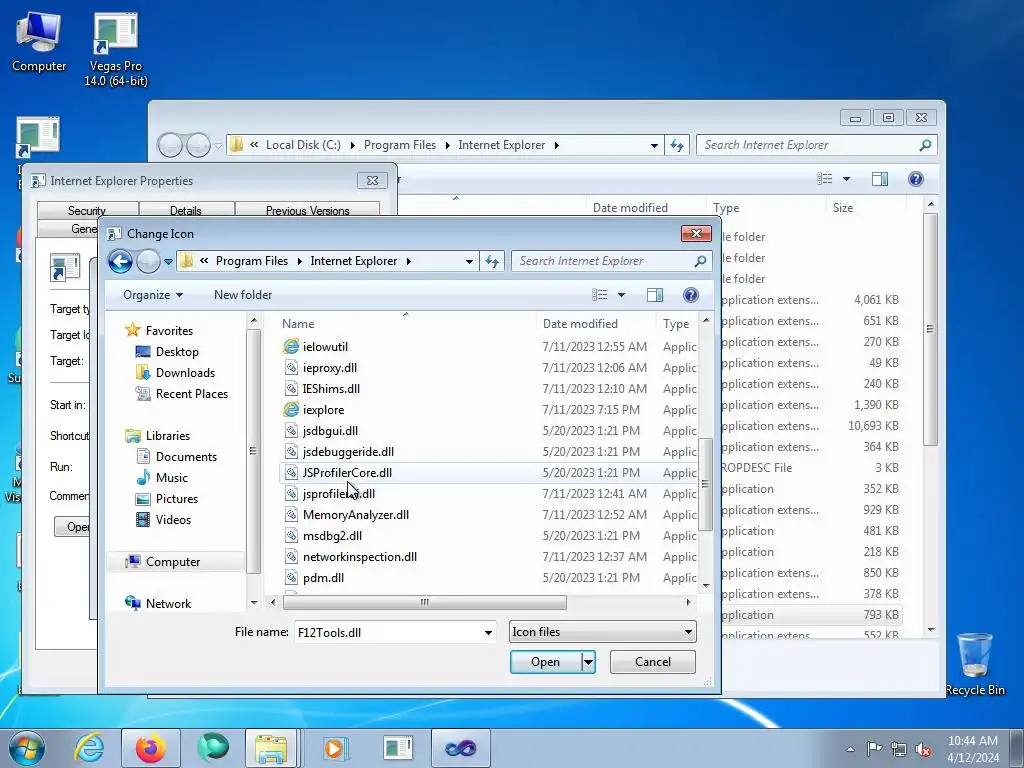Click Local Disk (C:) breadcrumb in Explorer window
This screenshot has width=1024, height=768.
[303, 145]
